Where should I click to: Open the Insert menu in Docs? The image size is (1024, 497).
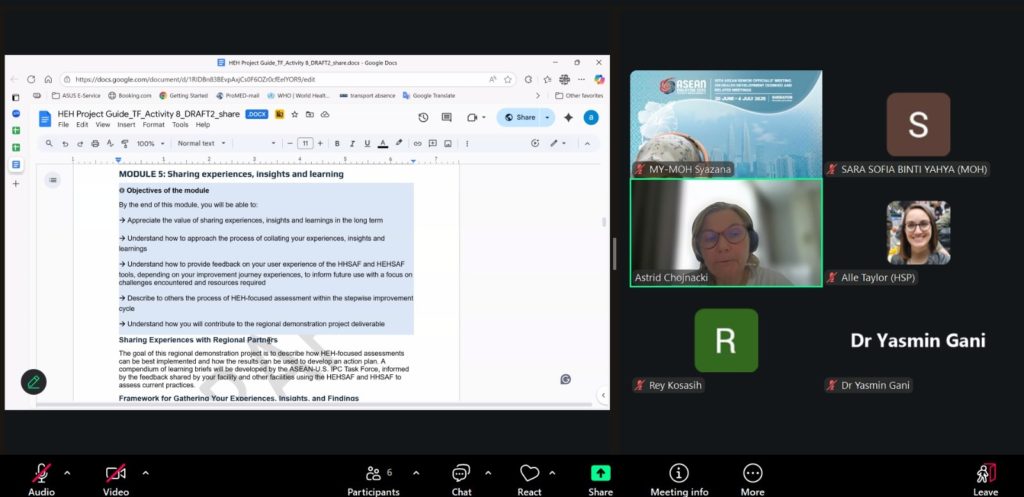pyautogui.click(x=126, y=125)
